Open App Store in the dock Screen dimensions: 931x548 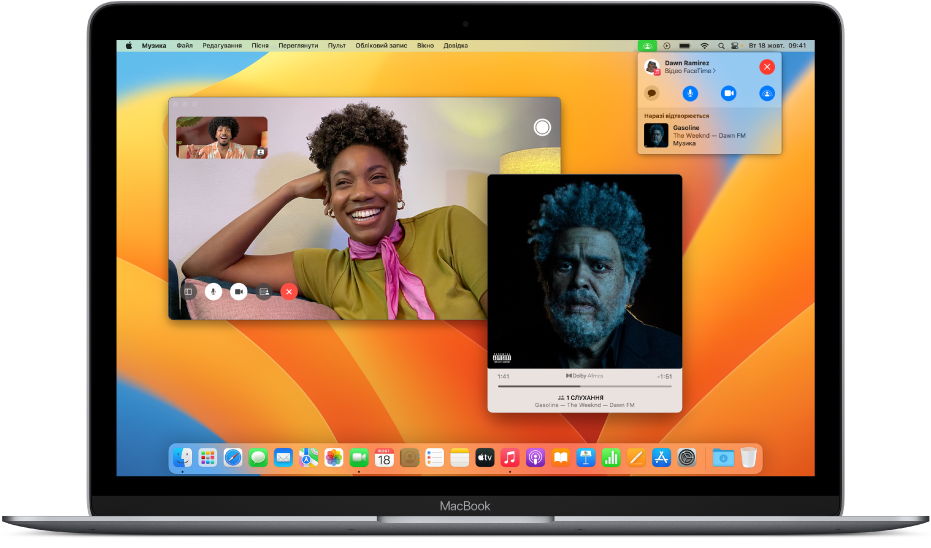click(x=661, y=458)
